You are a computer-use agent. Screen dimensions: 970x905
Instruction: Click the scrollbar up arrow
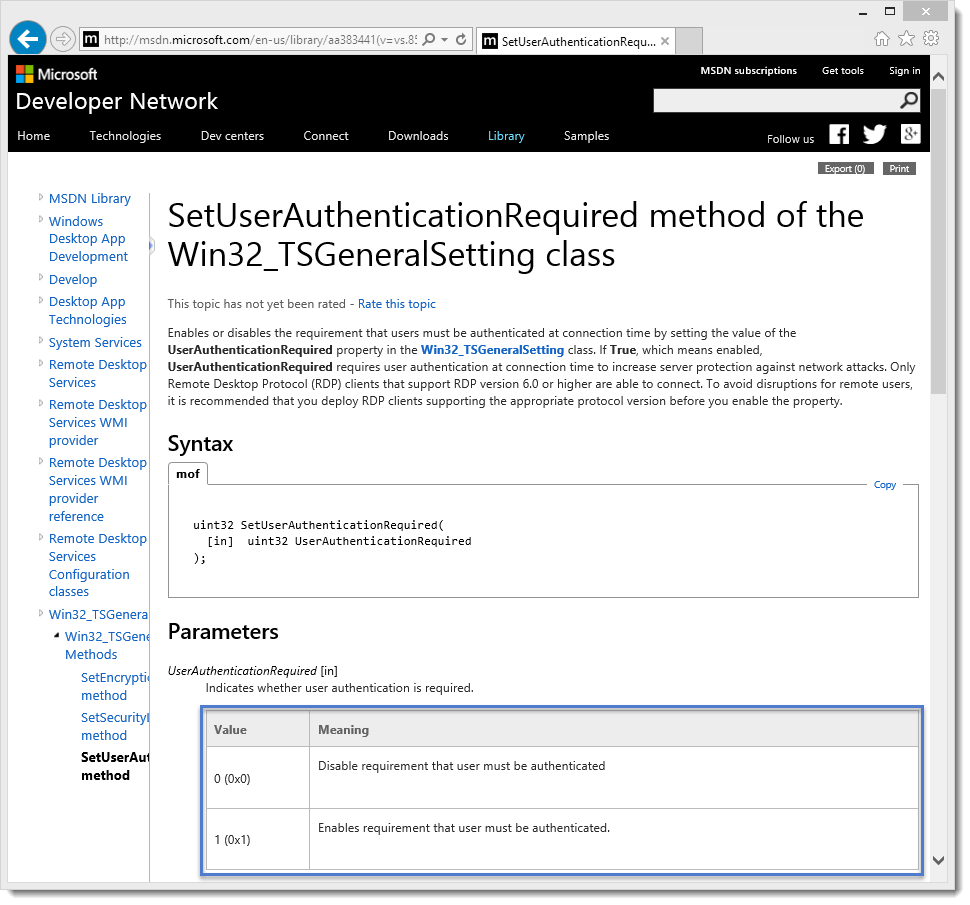pos(938,77)
